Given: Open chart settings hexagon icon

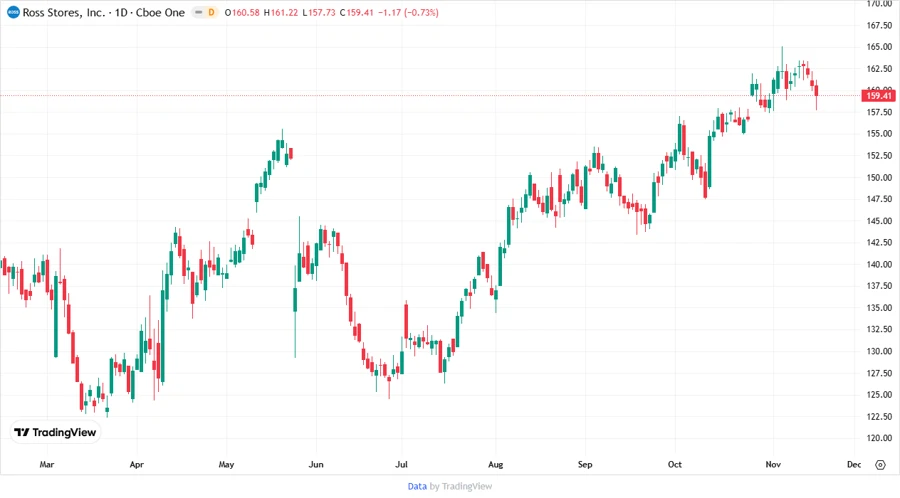Looking at the screenshot, I should (x=880, y=465).
